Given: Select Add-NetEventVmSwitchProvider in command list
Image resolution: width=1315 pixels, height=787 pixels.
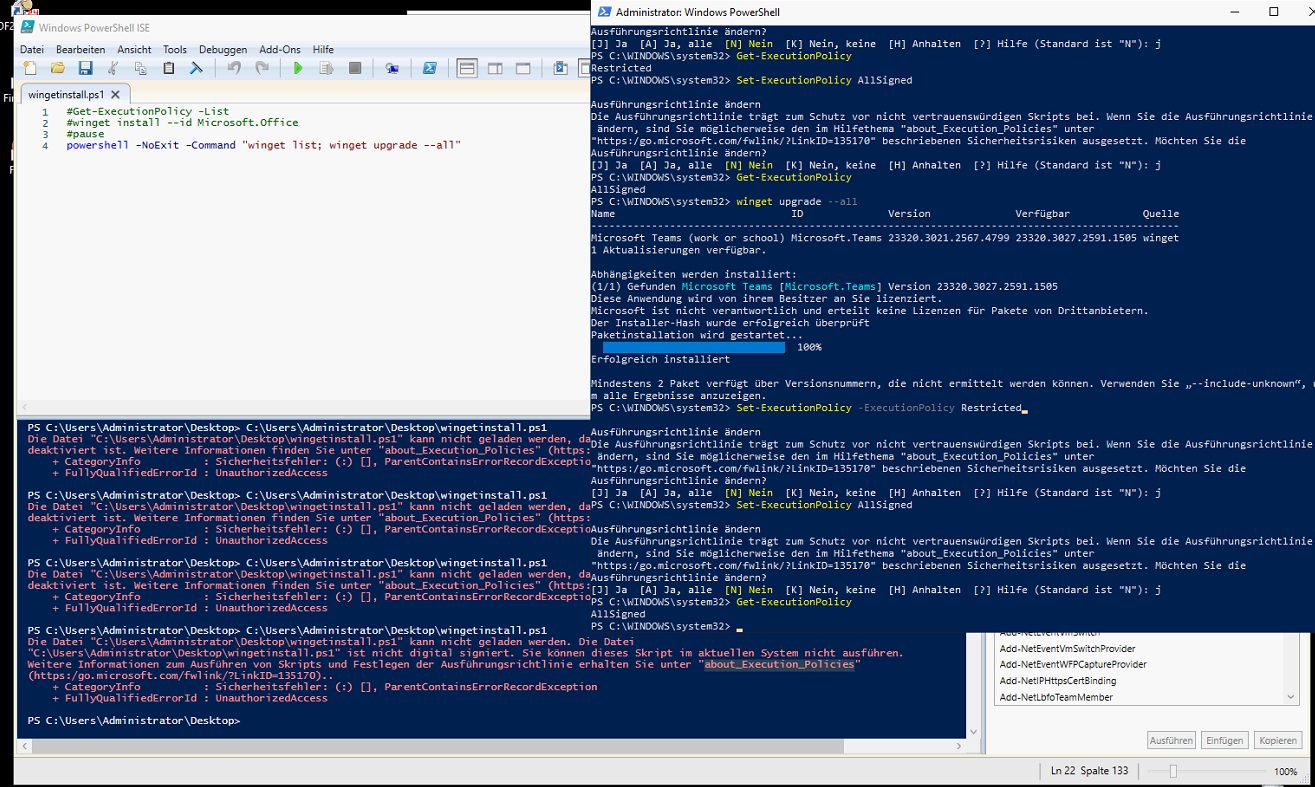Looking at the screenshot, I should click(1067, 649).
